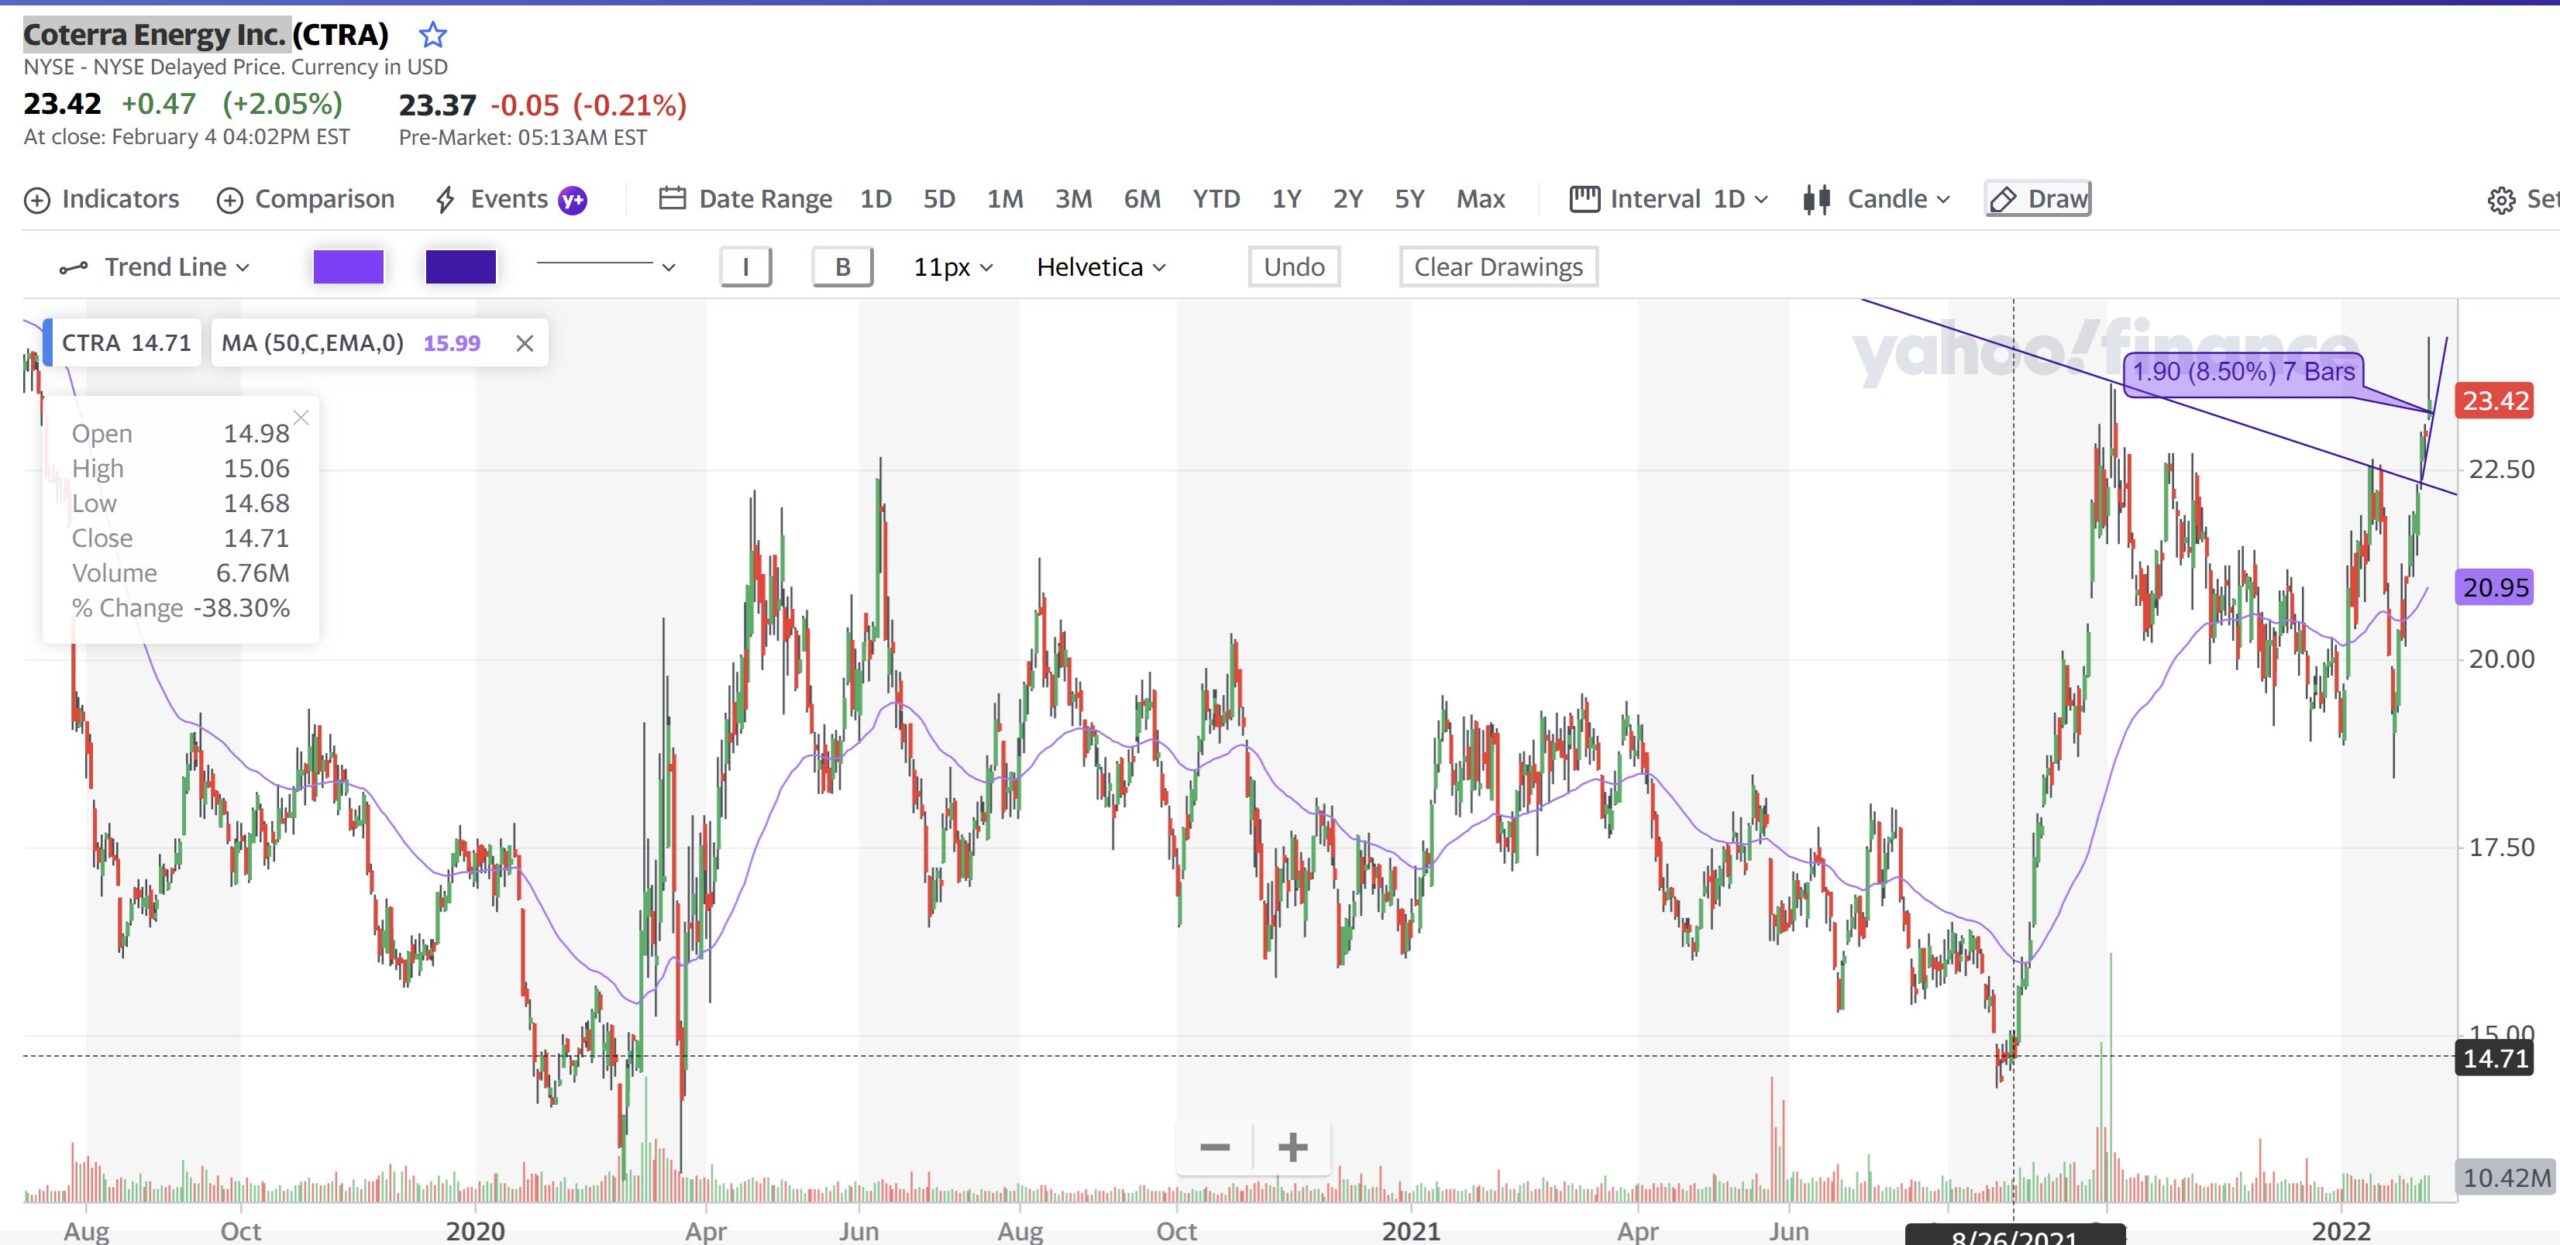The image size is (2560, 1245).
Task: Open the Date Range picker
Action: (x=746, y=199)
